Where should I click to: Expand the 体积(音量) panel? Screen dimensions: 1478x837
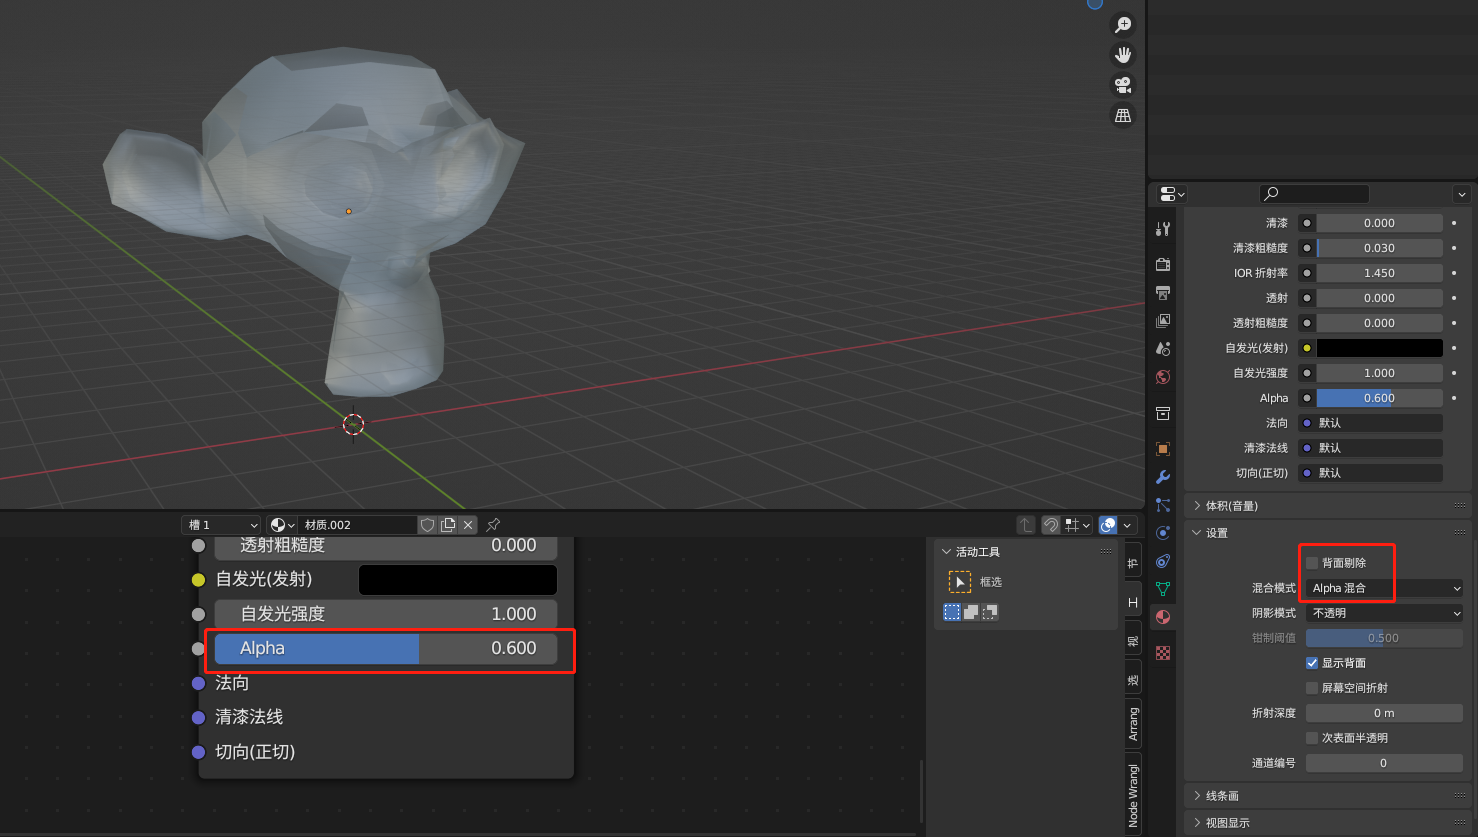(1232, 506)
